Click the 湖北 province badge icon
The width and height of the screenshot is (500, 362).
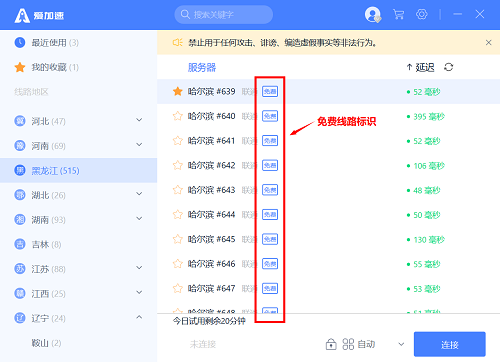tap(20, 195)
